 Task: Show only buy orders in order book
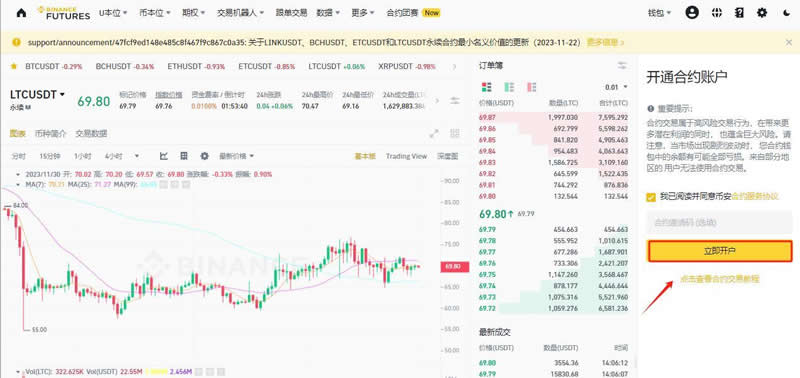(509, 87)
